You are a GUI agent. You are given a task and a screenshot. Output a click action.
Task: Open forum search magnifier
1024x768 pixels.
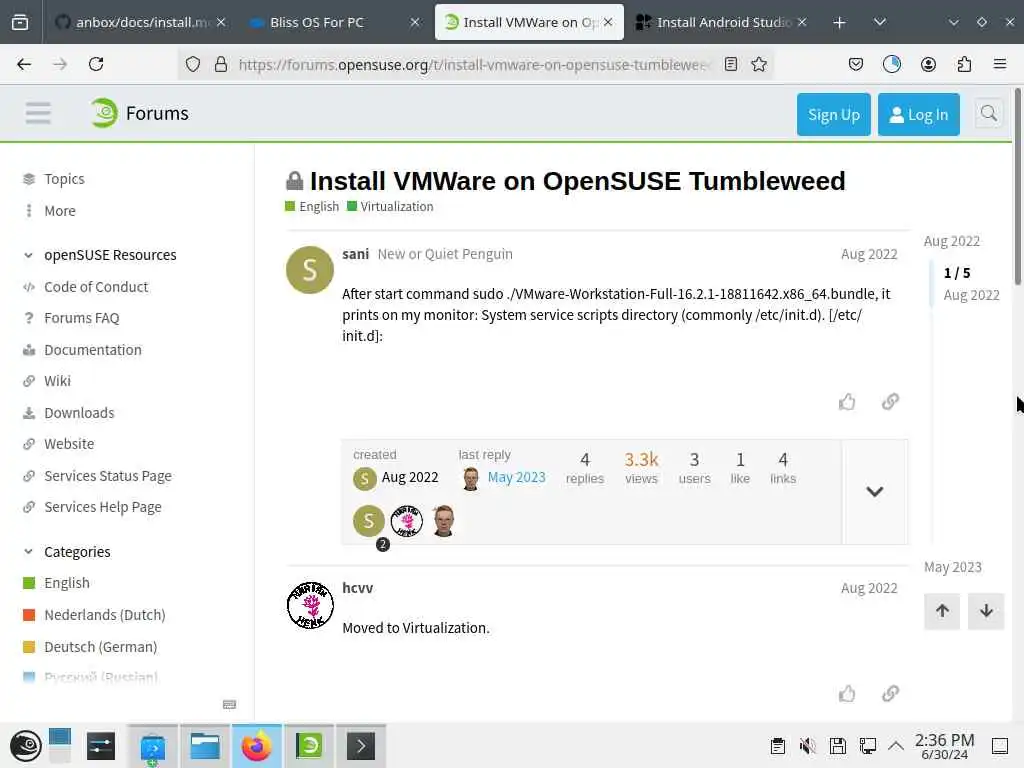pos(989,114)
